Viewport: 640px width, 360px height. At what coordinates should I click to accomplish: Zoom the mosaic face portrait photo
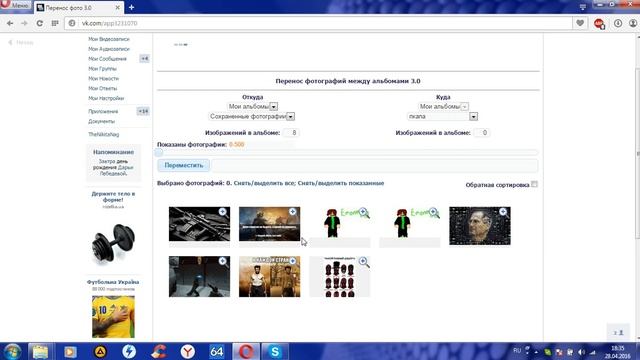[503, 211]
